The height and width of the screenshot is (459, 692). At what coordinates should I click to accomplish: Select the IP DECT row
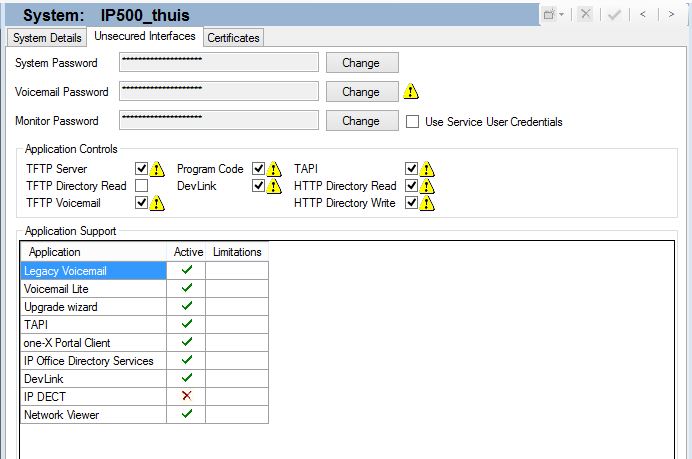tap(144, 396)
